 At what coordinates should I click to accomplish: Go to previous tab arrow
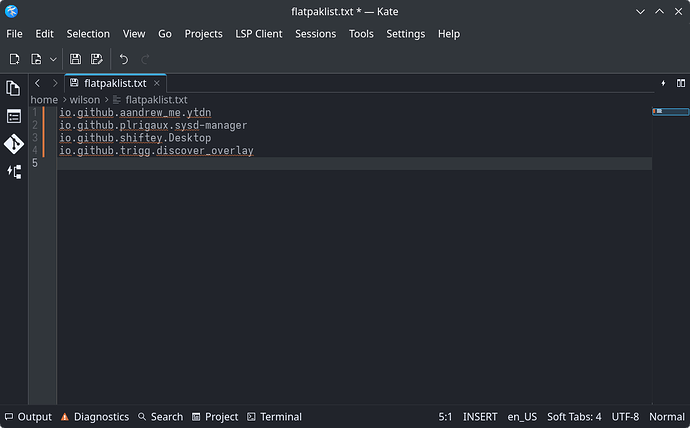click(37, 83)
